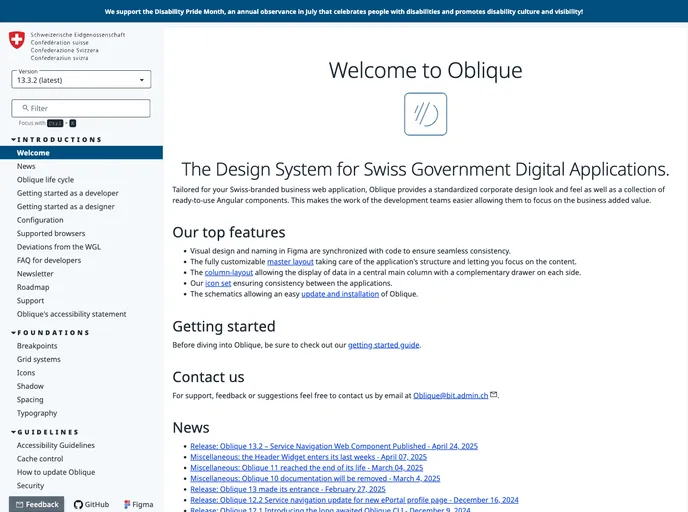Click the Disability Pride Month banner text
688x512 pixels.
(344, 12)
